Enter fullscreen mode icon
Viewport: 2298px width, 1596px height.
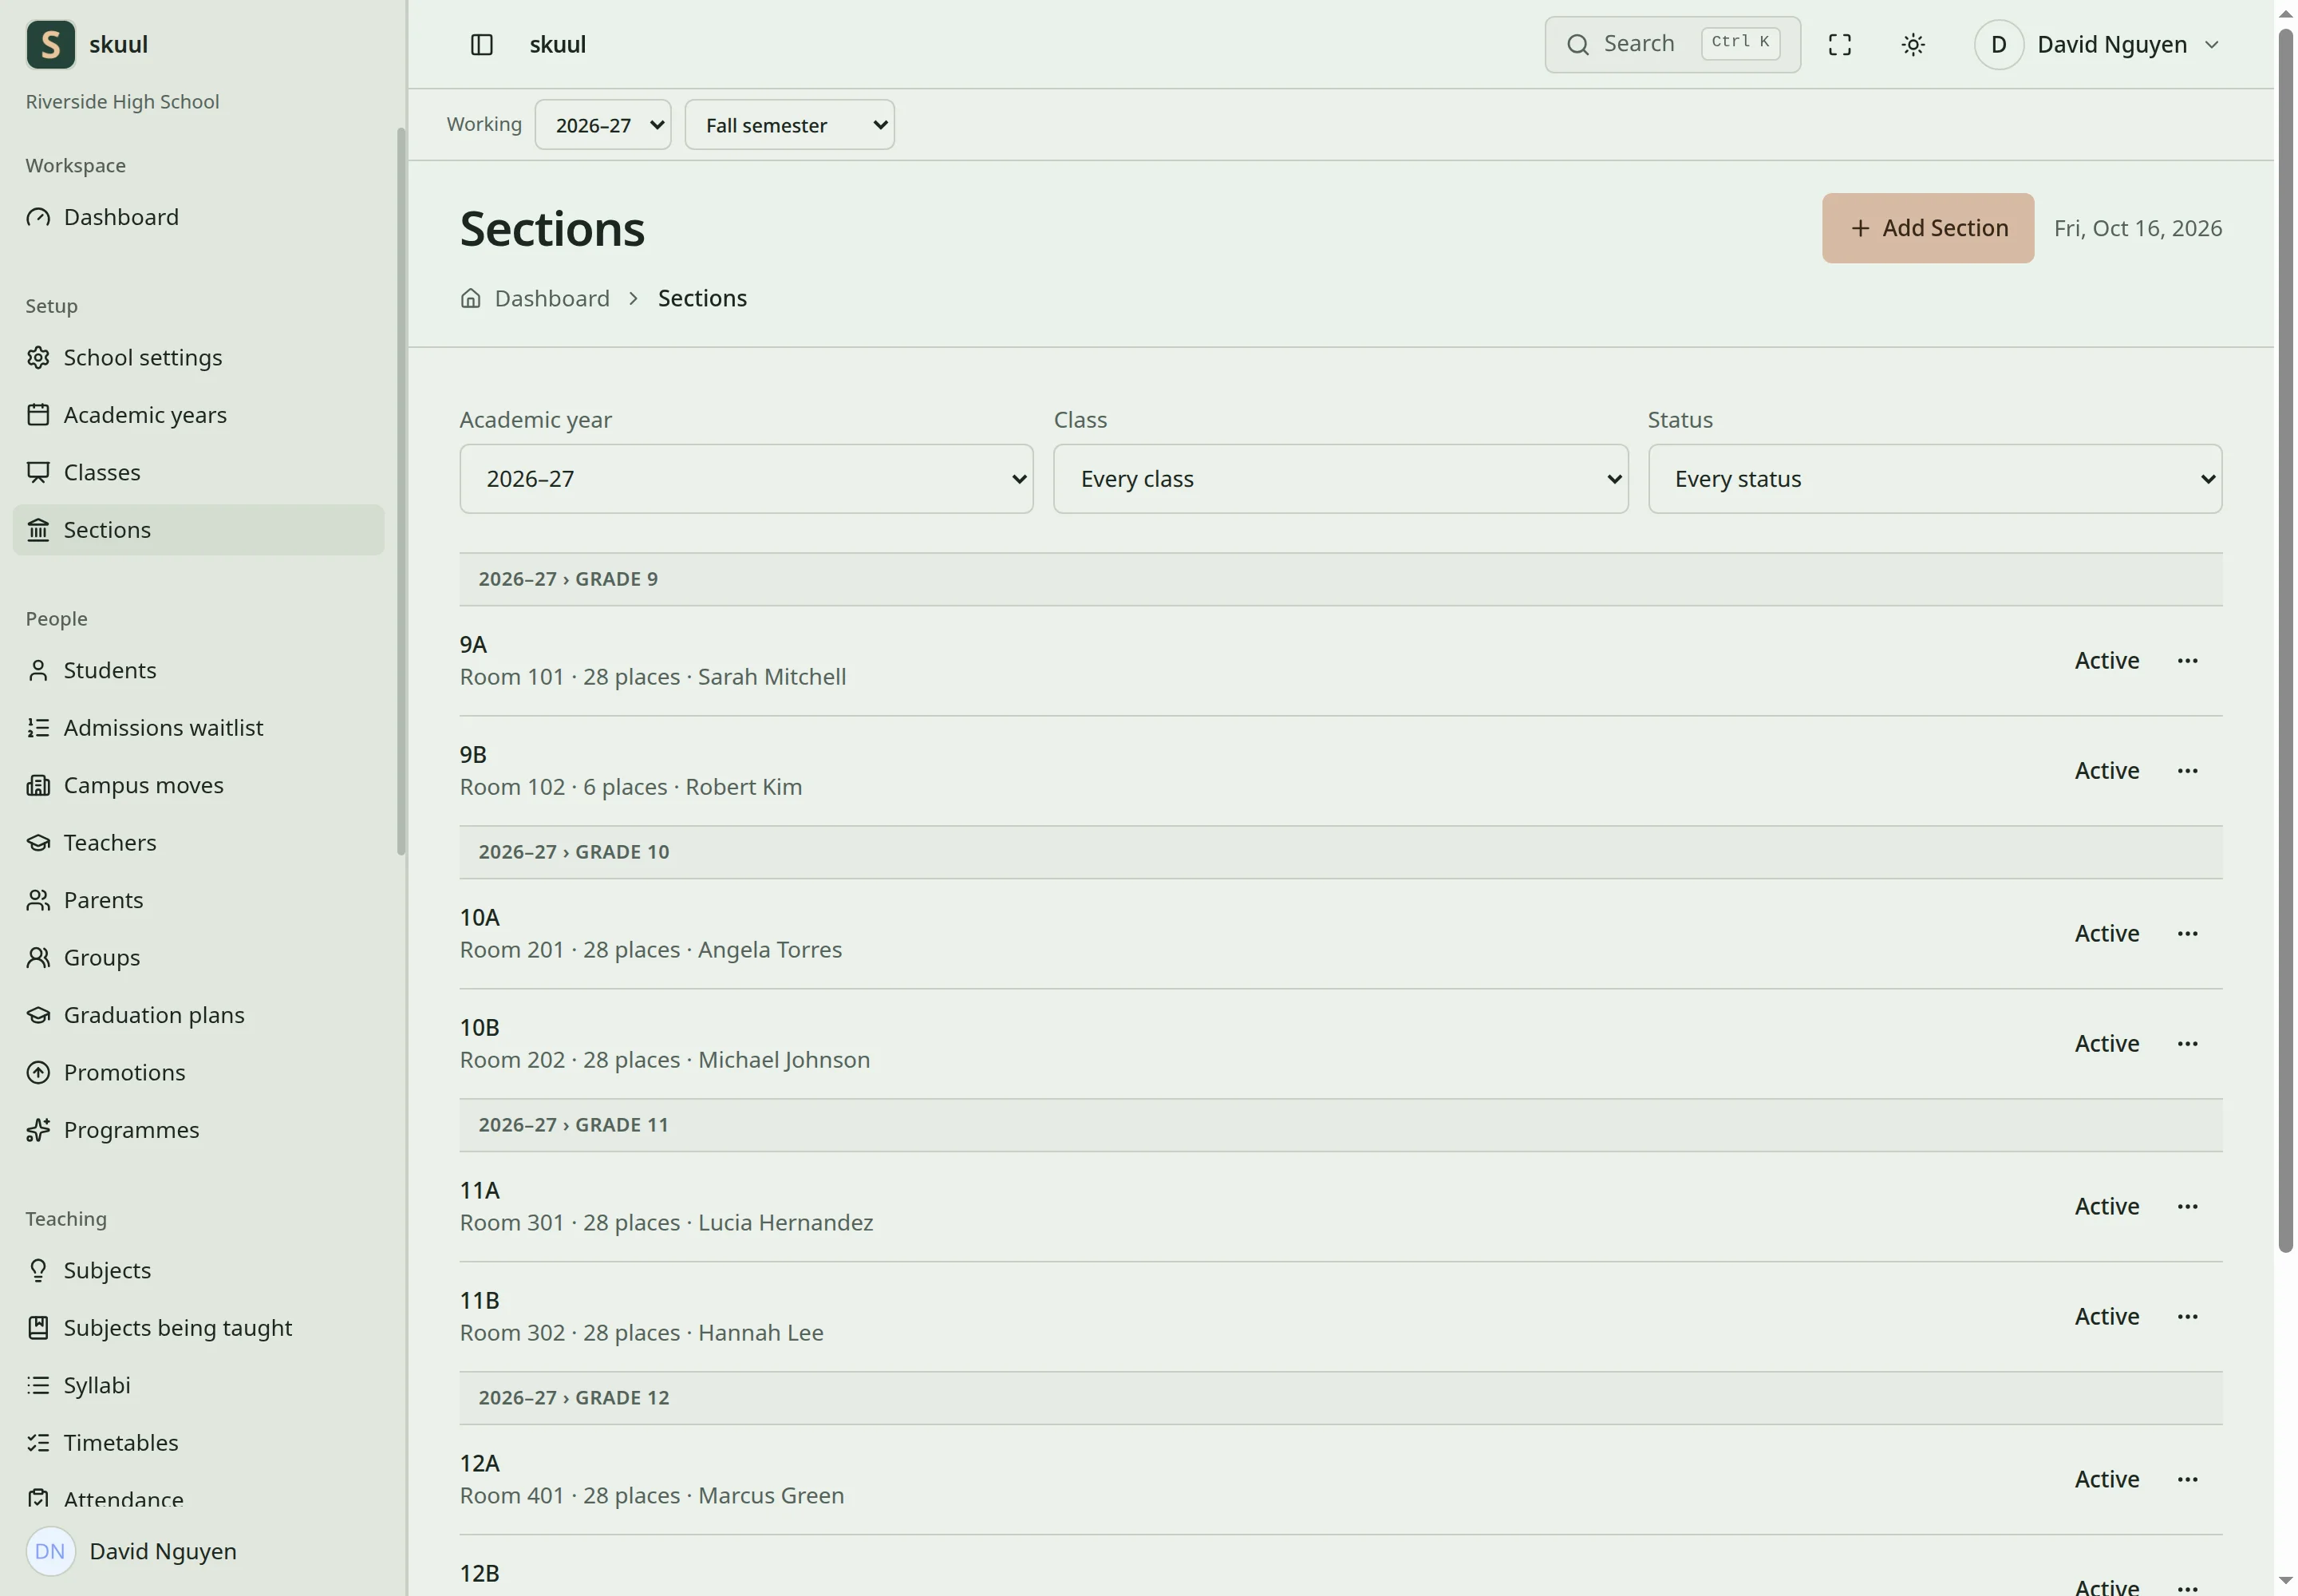pos(1840,45)
